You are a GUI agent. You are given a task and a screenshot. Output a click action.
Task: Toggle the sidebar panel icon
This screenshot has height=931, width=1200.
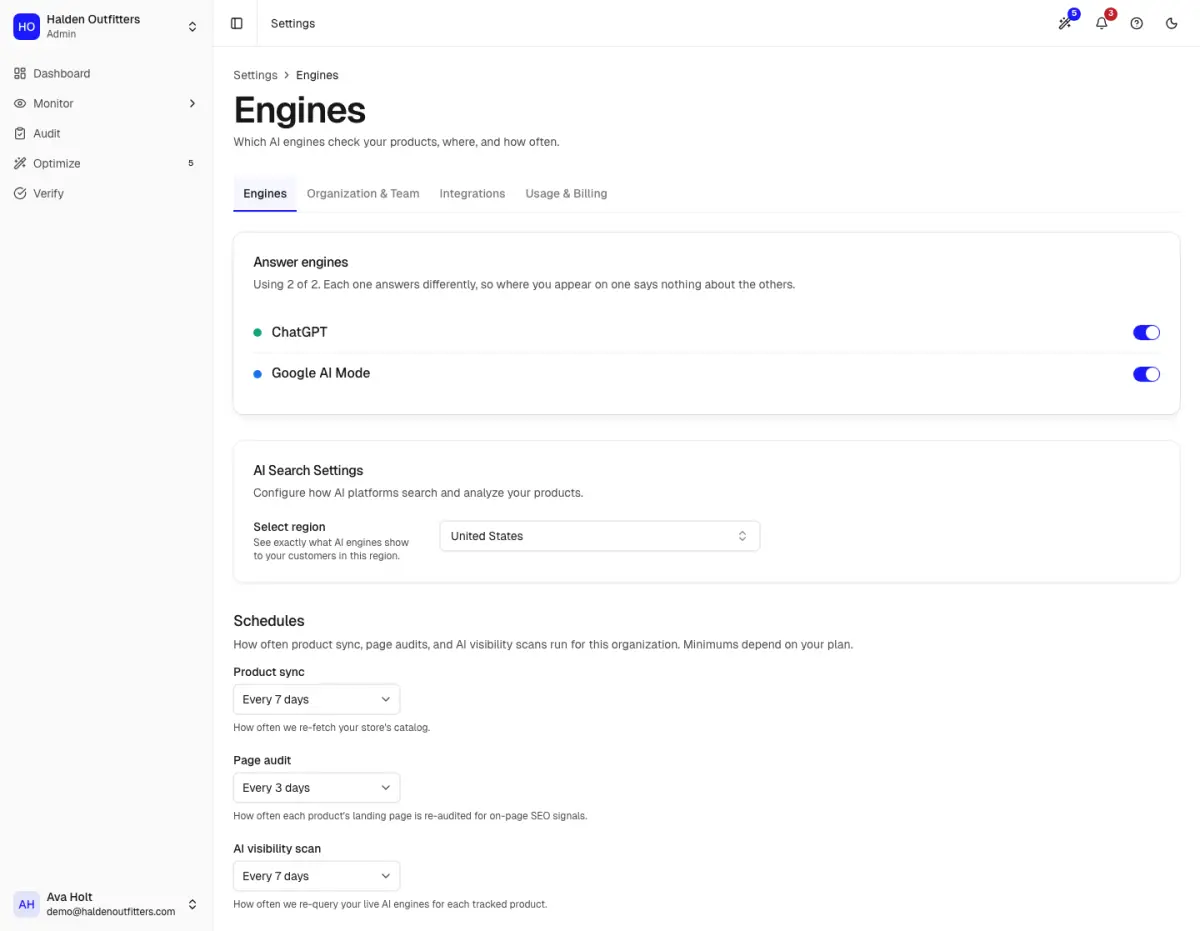pyautogui.click(x=237, y=23)
